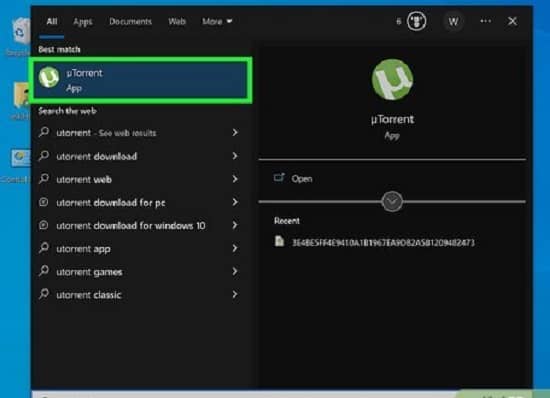The height and width of the screenshot is (398, 550).
Task: Expand arrow for 'utorrent - See web results'
Action: pos(235,133)
